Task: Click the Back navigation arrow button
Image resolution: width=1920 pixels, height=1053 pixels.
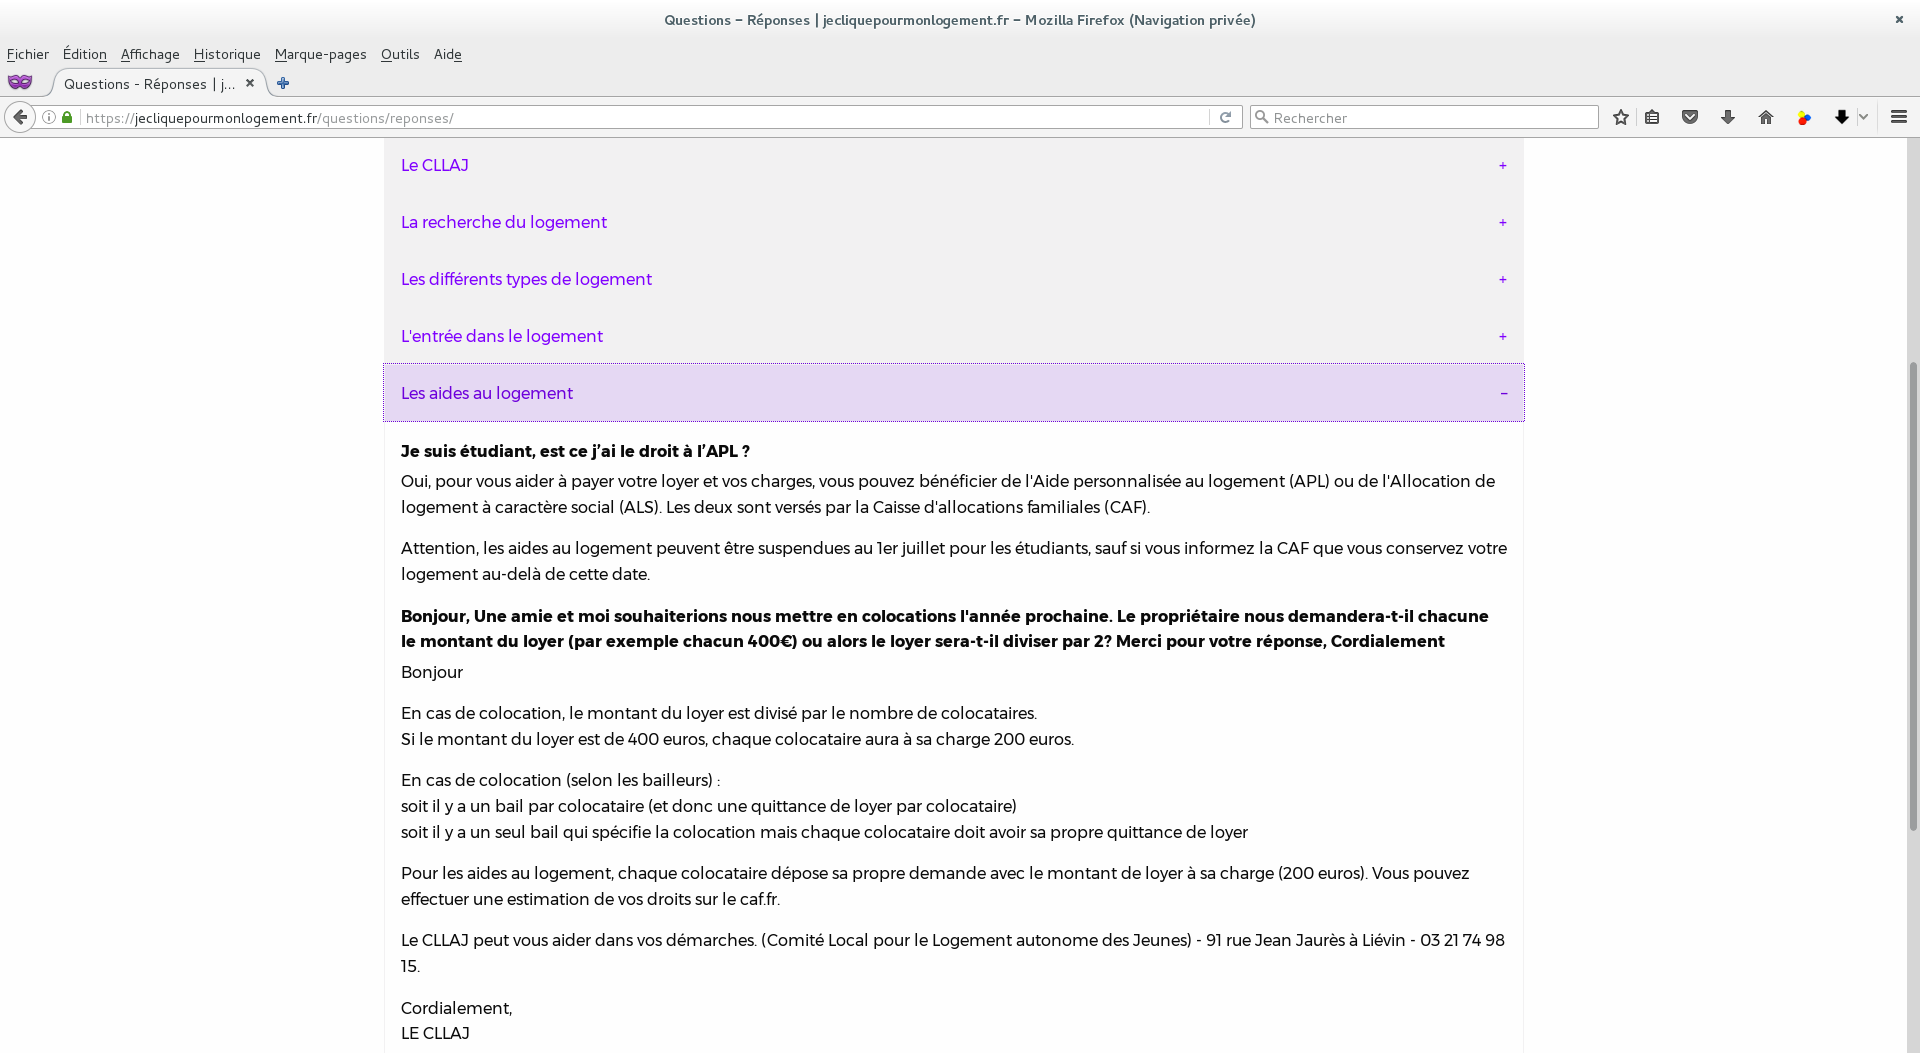Action: point(20,117)
